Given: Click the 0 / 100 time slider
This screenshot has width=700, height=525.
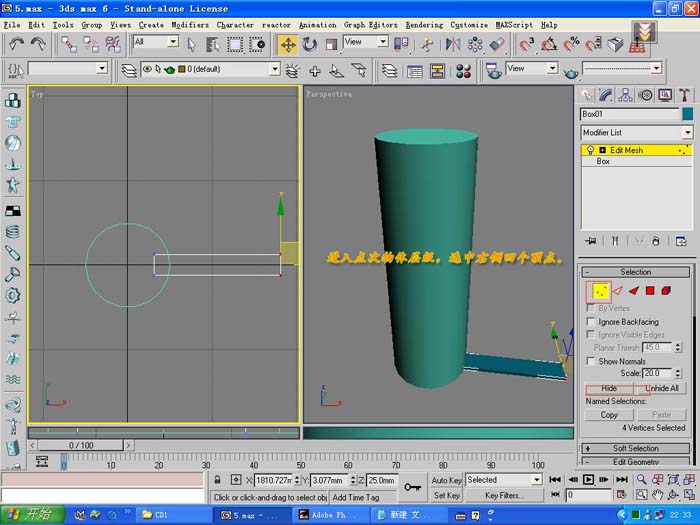Looking at the screenshot, I should [x=81, y=446].
